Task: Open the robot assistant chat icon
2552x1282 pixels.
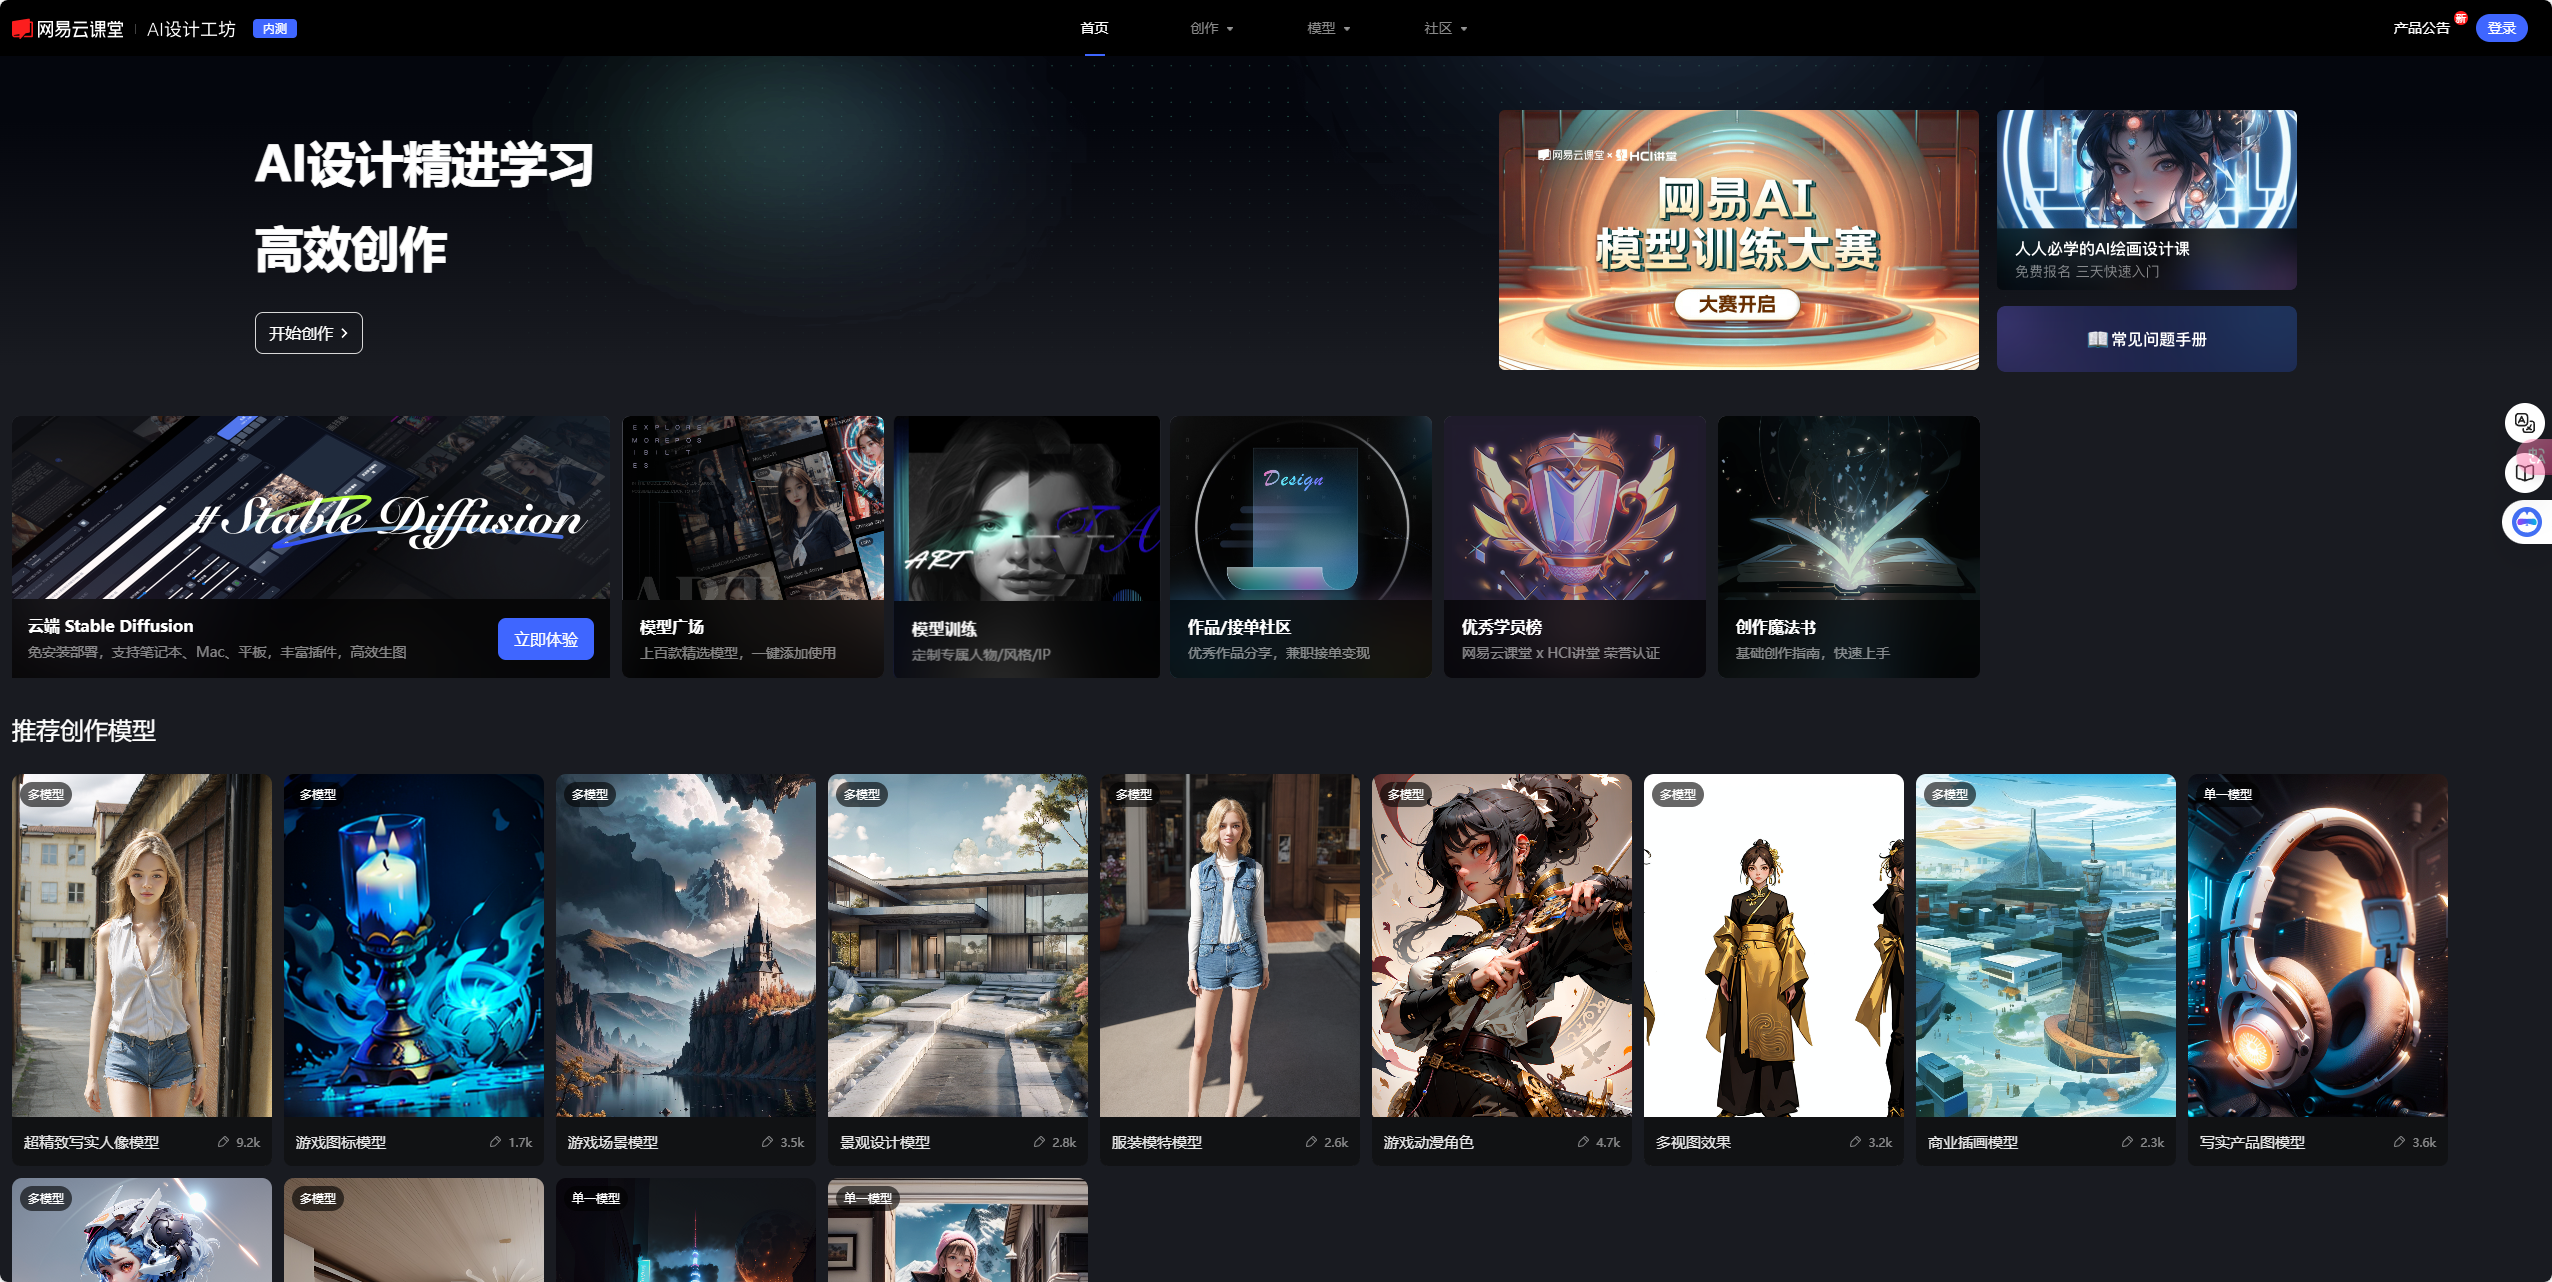Action: pyautogui.click(x=2526, y=522)
